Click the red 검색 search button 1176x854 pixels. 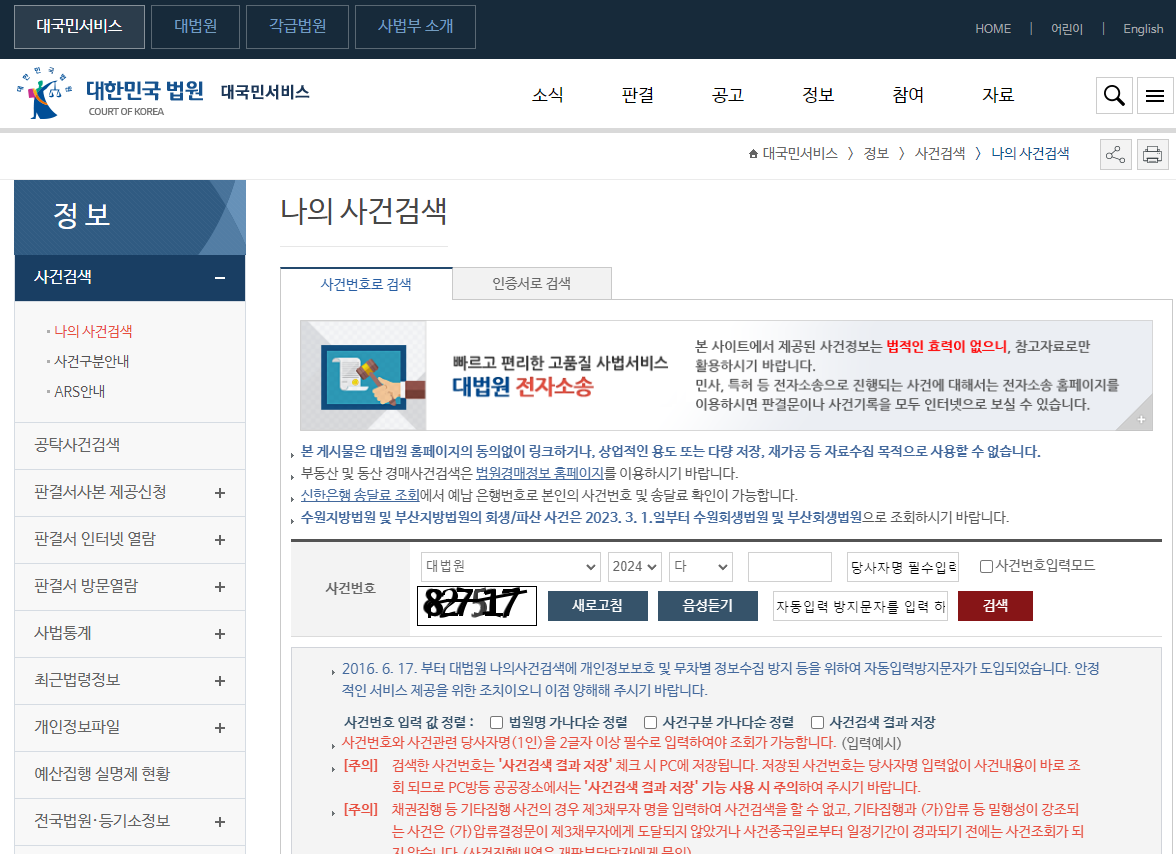click(x=995, y=605)
